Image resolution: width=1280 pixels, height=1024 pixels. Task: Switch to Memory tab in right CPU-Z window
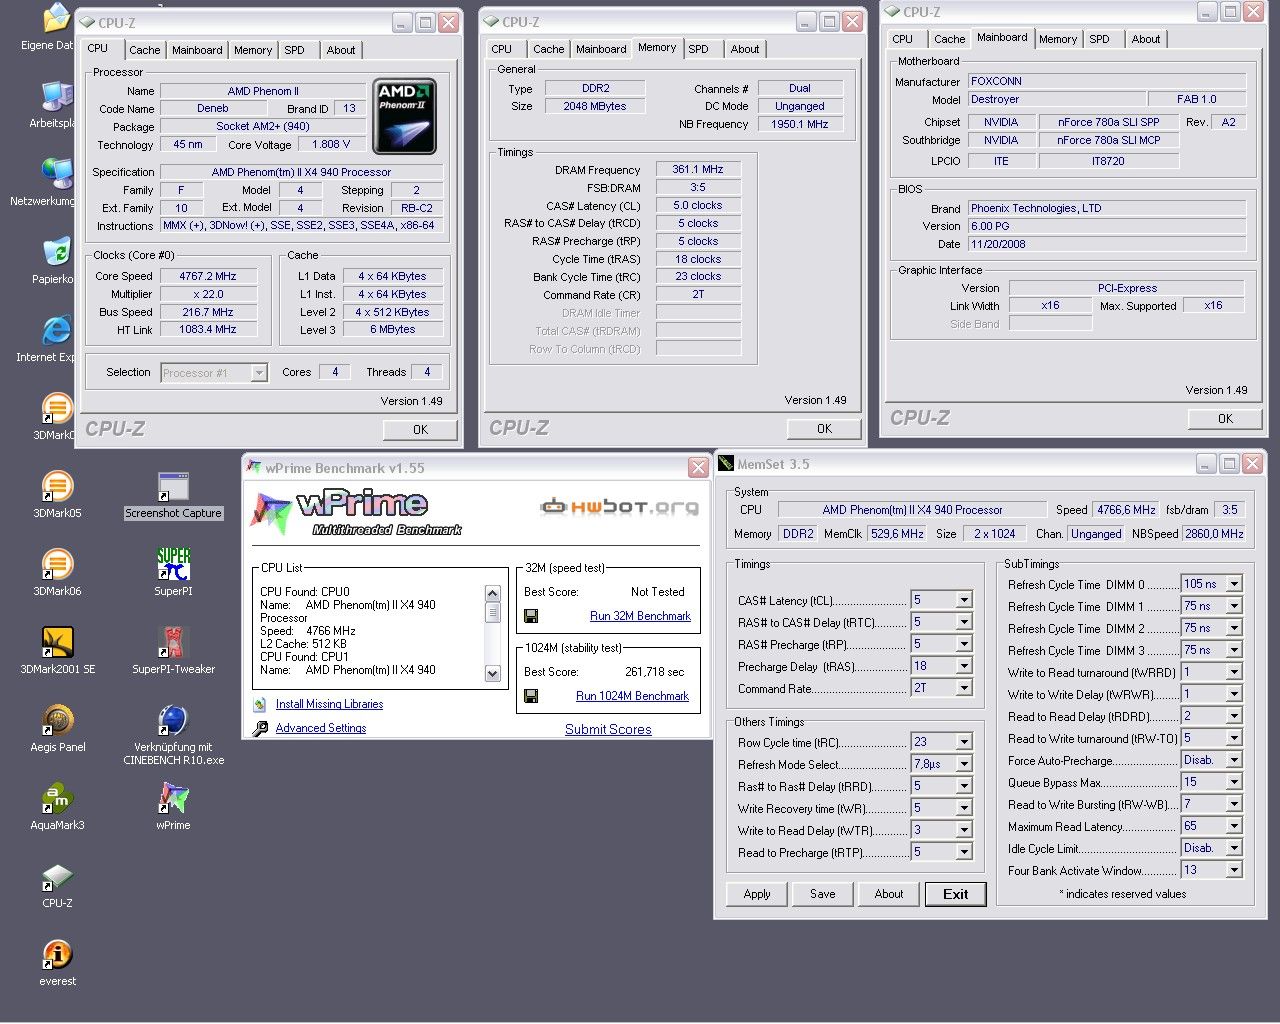1057,39
